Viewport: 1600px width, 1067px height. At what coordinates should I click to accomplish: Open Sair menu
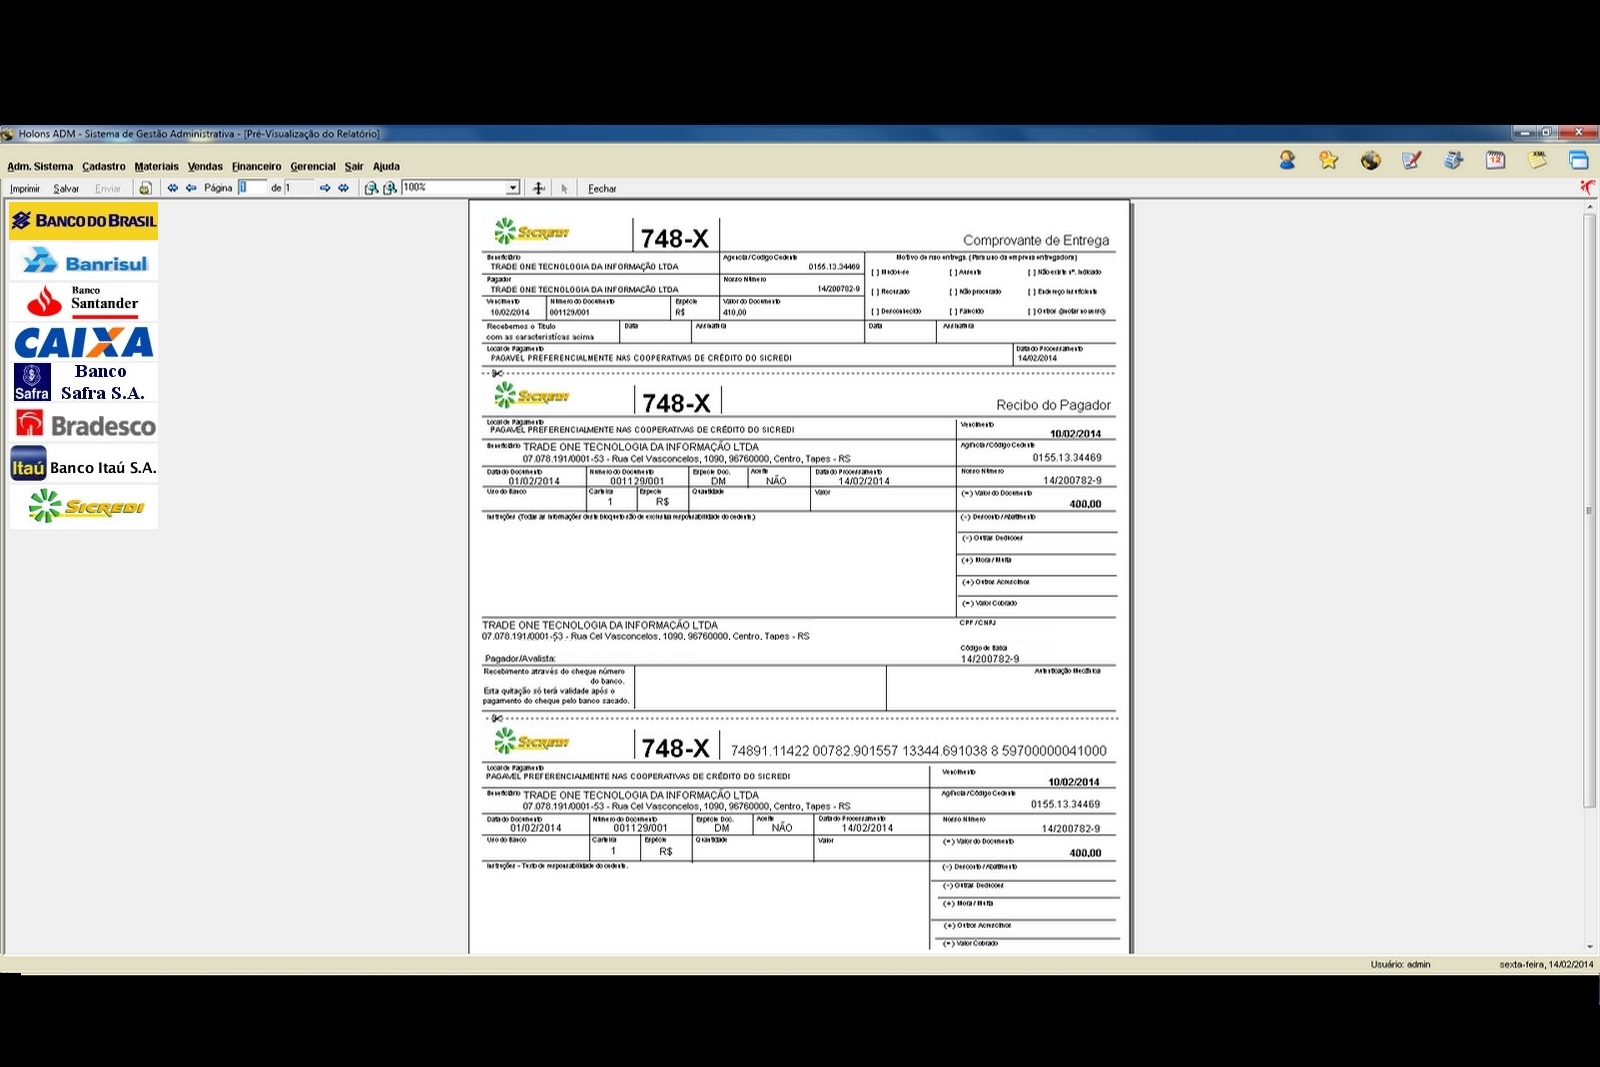coord(354,167)
